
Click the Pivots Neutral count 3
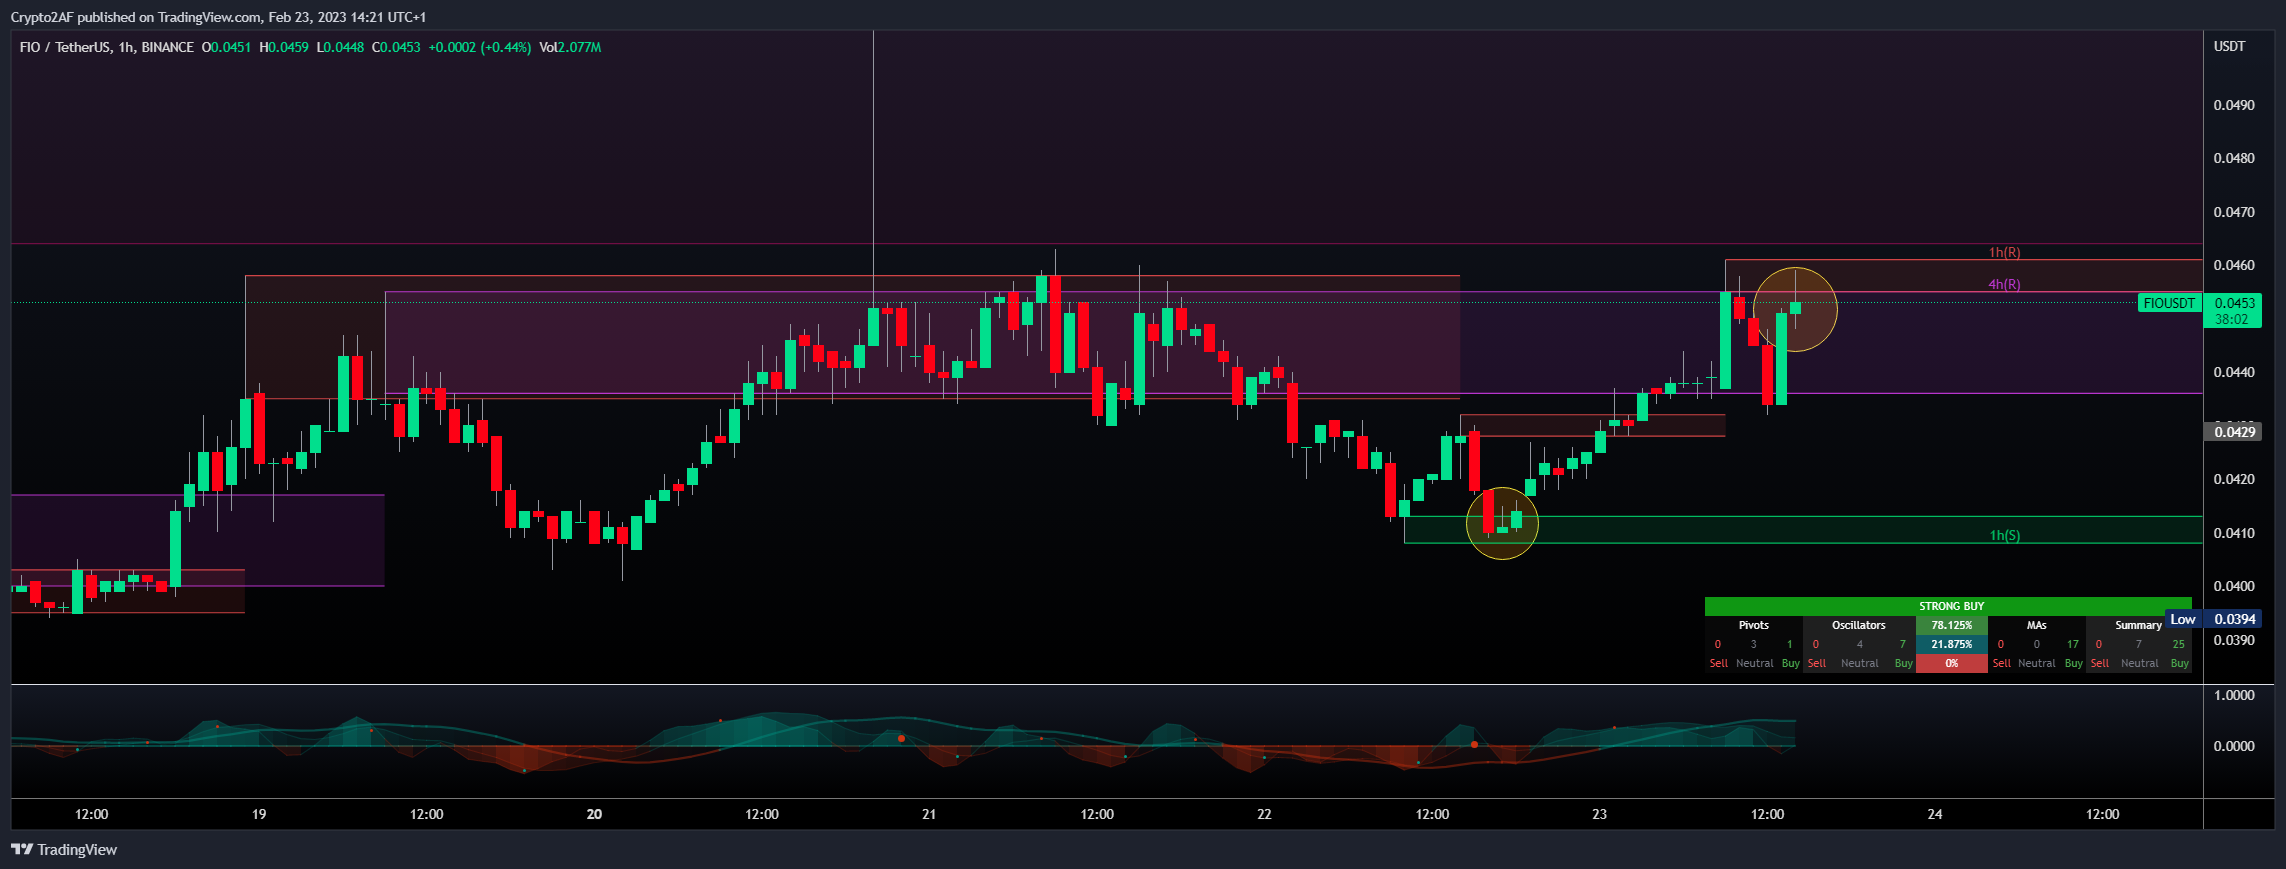(x=1753, y=644)
